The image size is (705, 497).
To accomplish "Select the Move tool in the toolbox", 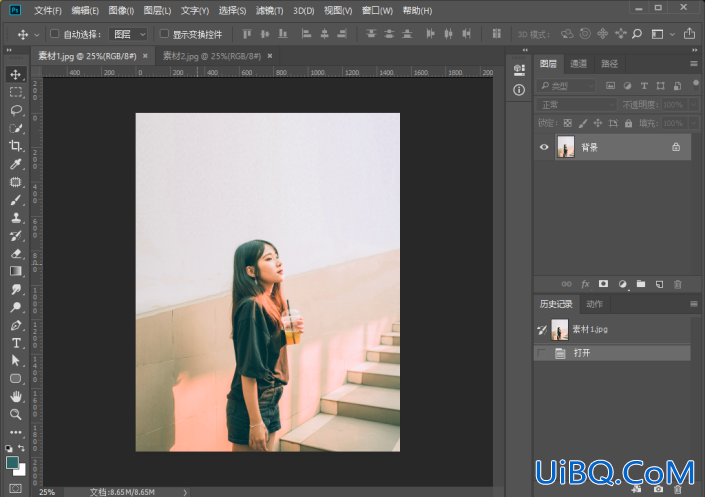I will tap(16, 74).
